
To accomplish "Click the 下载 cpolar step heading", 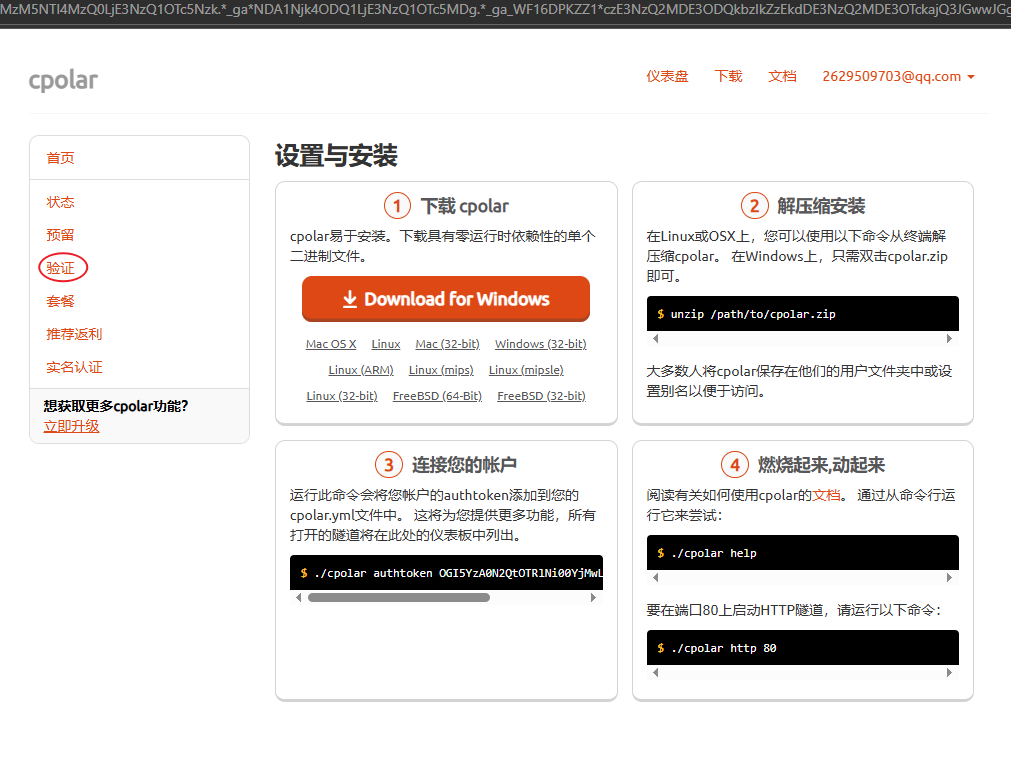I will tap(465, 206).
